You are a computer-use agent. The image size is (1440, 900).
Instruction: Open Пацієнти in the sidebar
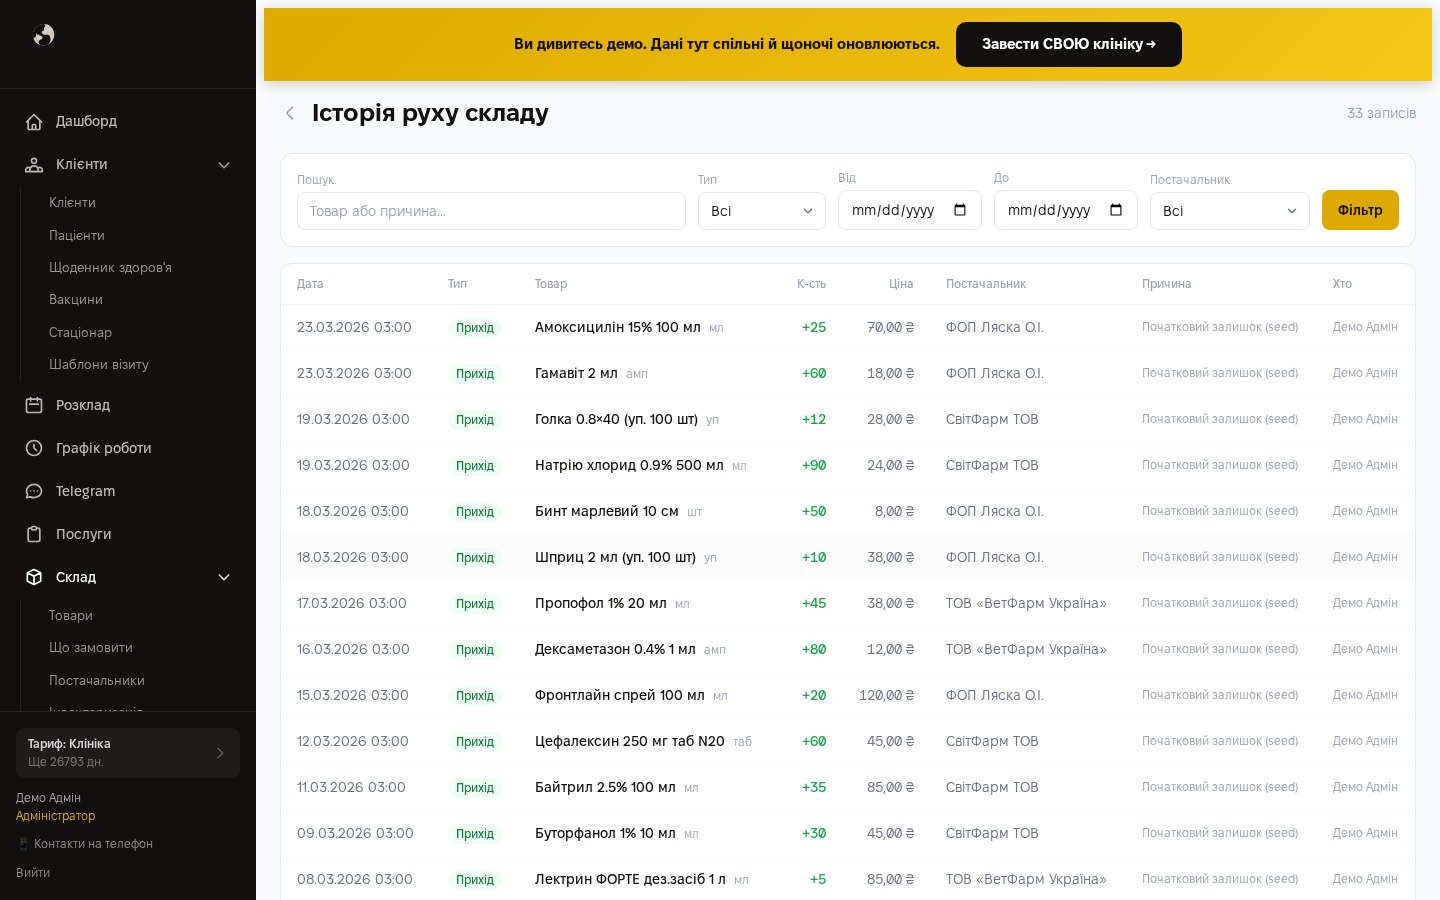tap(77, 235)
